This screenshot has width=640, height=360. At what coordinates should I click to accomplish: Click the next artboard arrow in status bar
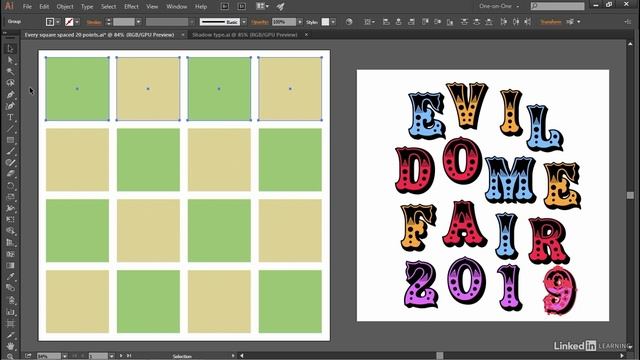(121, 356)
